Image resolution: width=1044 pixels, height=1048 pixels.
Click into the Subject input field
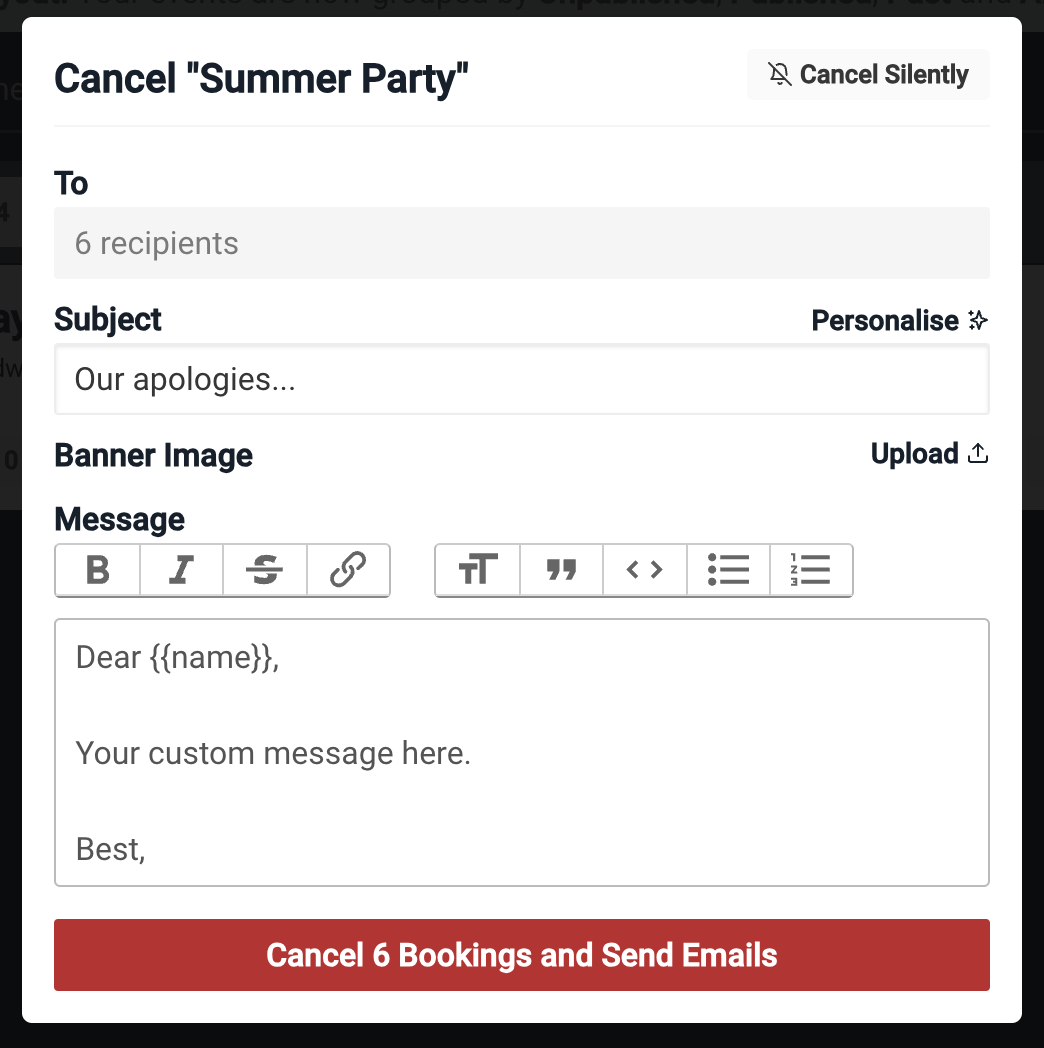tap(521, 379)
